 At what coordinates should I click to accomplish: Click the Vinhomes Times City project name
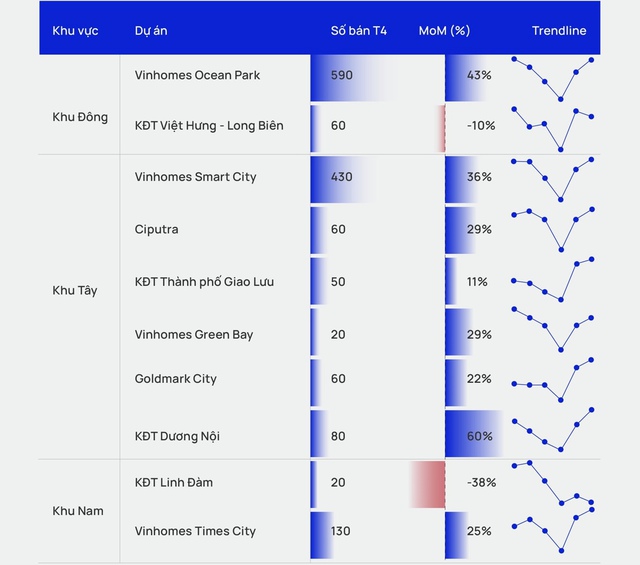[x=195, y=531]
